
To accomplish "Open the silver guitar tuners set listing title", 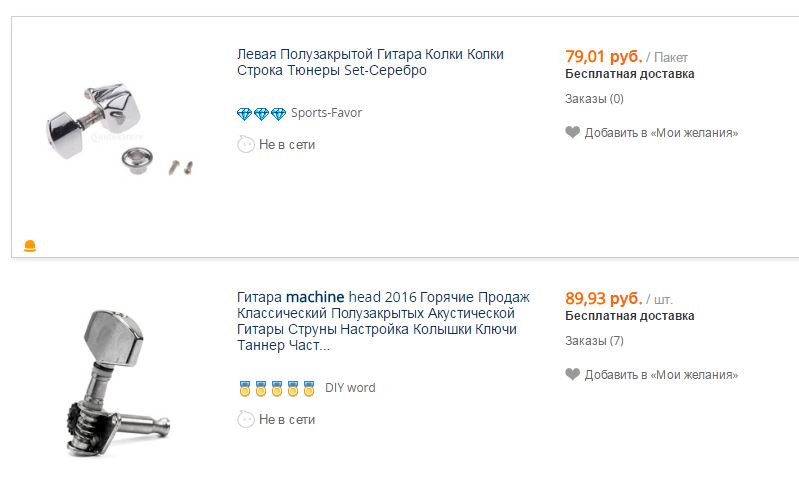I will click(370, 62).
